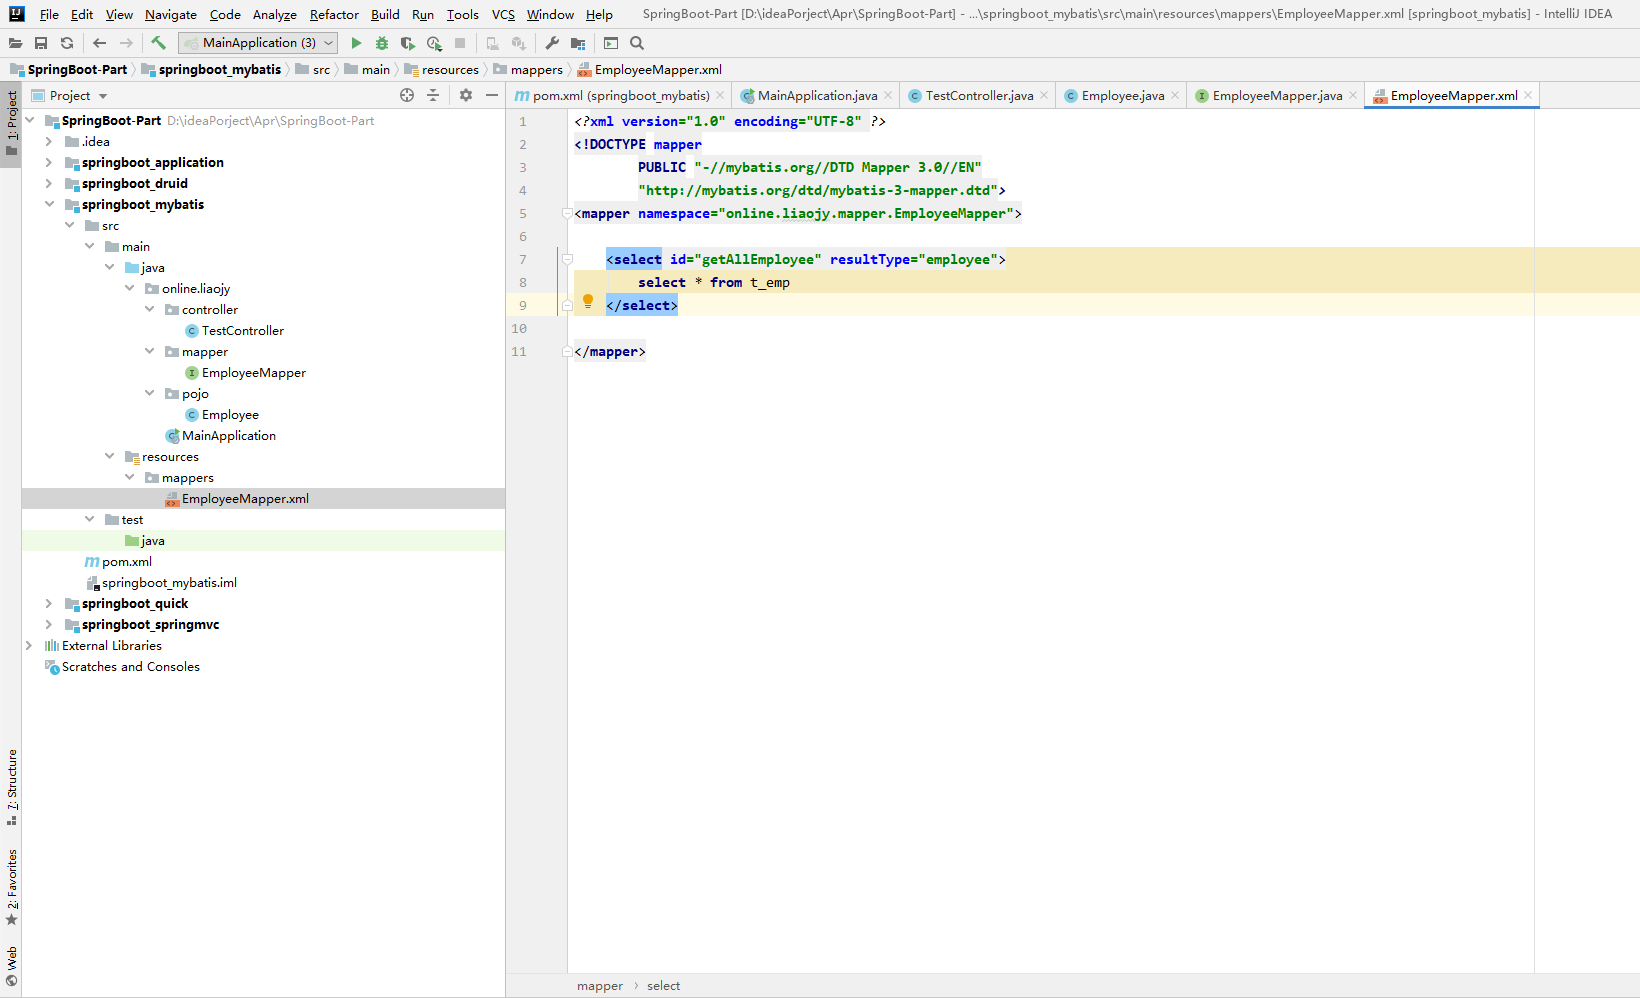This screenshot has height=998, width=1640.
Task: Open Search Everywhere magnifier icon
Action: (x=637, y=43)
